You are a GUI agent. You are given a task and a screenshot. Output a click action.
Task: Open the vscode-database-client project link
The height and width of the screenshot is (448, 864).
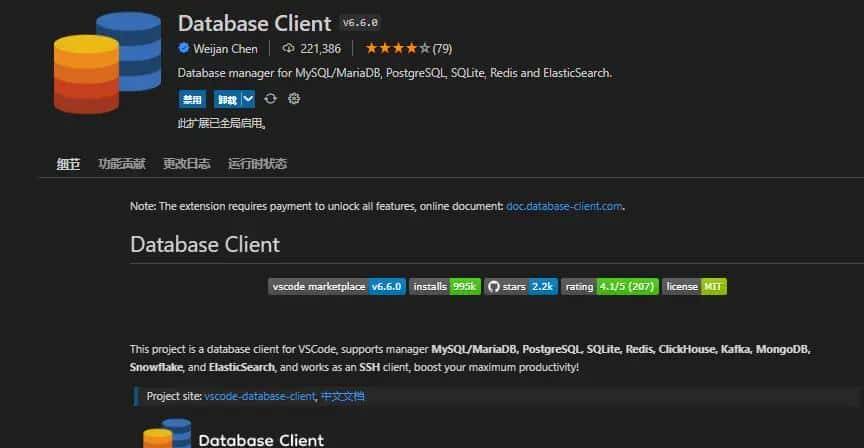(259, 397)
